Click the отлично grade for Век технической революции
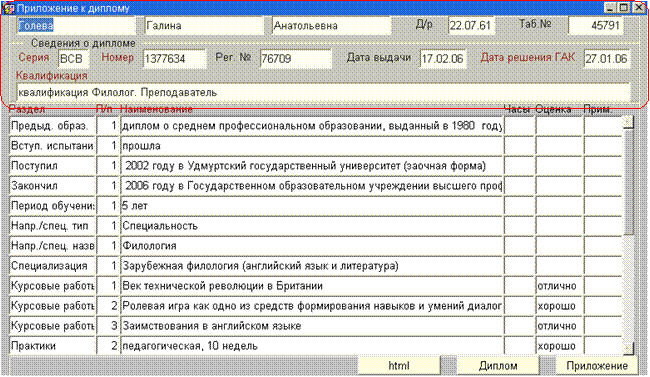The image size is (650, 377). tap(559, 286)
